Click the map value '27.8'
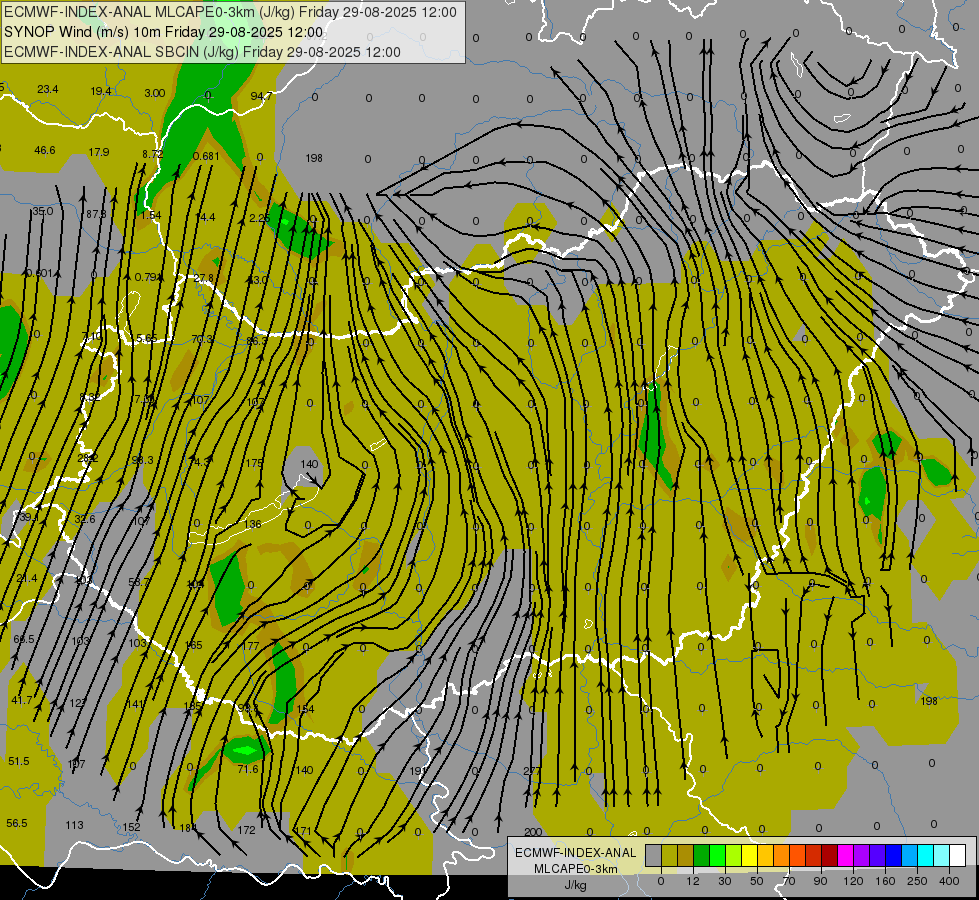This screenshot has width=979, height=900. [203, 278]
